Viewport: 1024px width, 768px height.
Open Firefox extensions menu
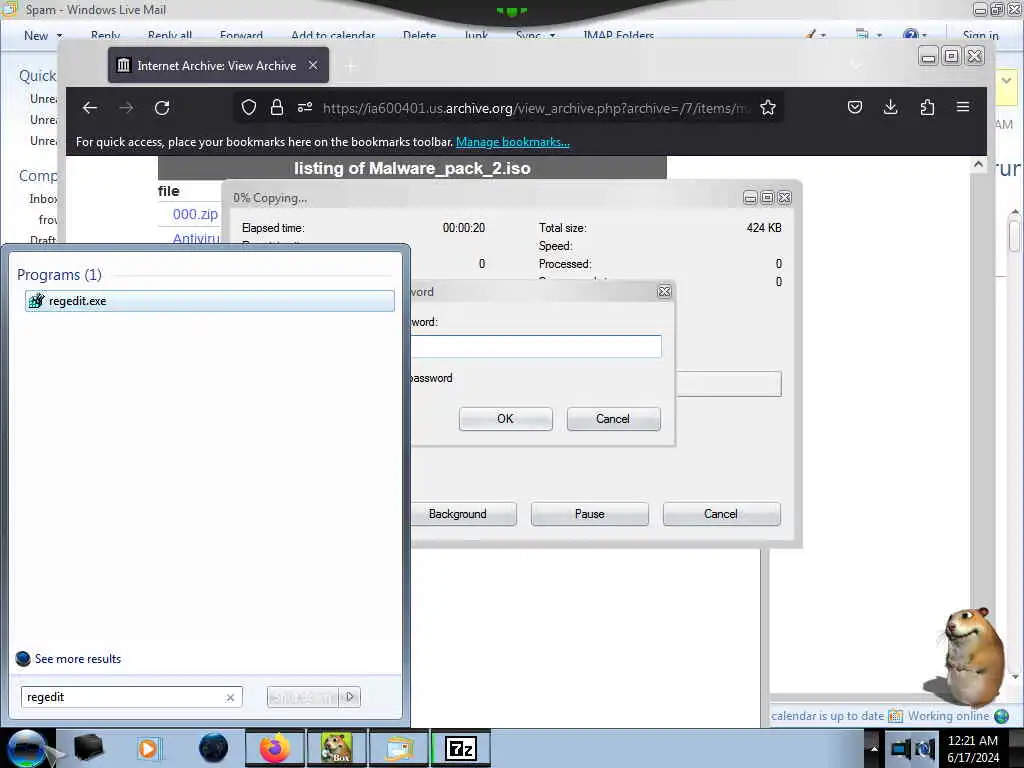927,107
